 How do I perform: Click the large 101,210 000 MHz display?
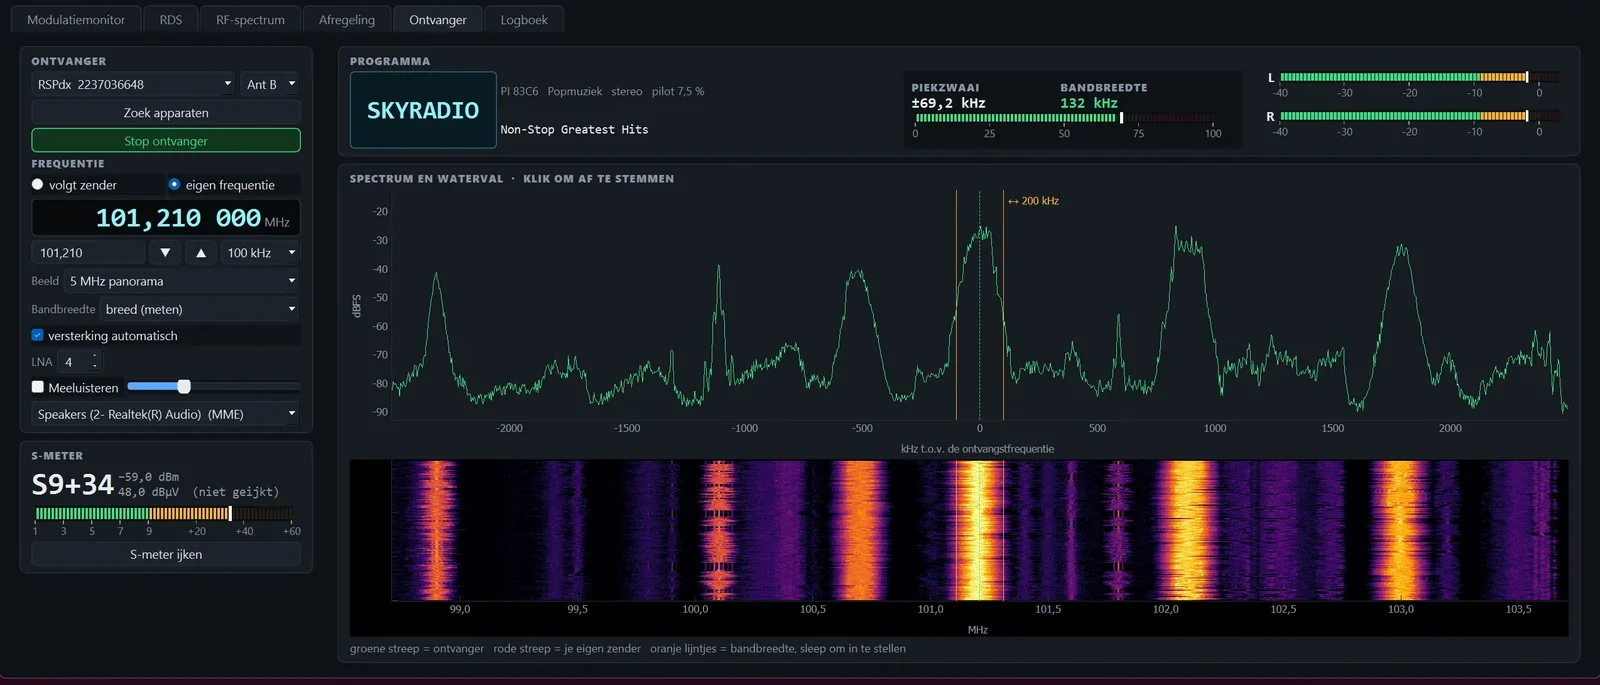click(166, 218)
